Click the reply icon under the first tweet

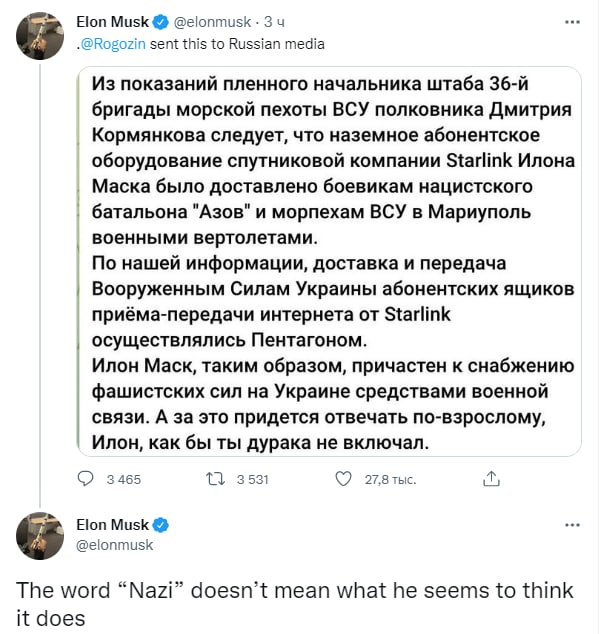click(x=85, y=479)
